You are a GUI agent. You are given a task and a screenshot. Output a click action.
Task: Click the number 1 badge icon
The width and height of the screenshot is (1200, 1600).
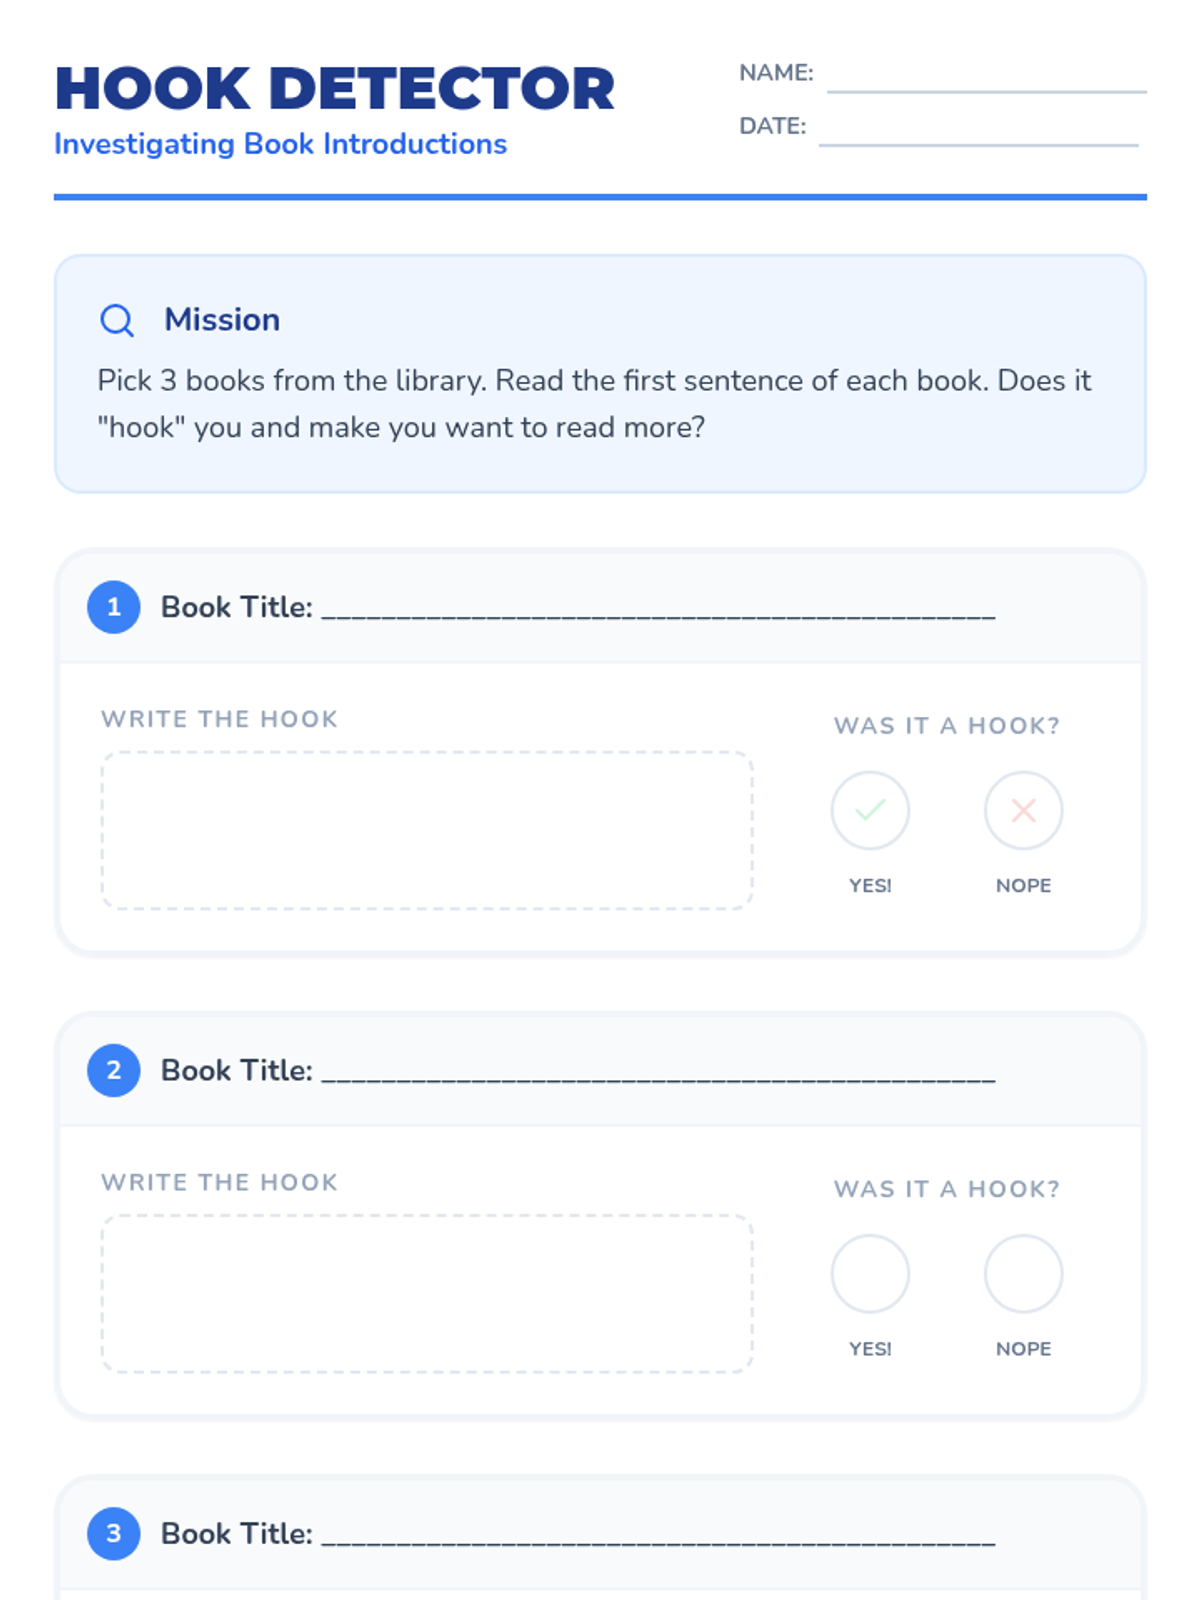pyautogui.click(x=114, y=607)
